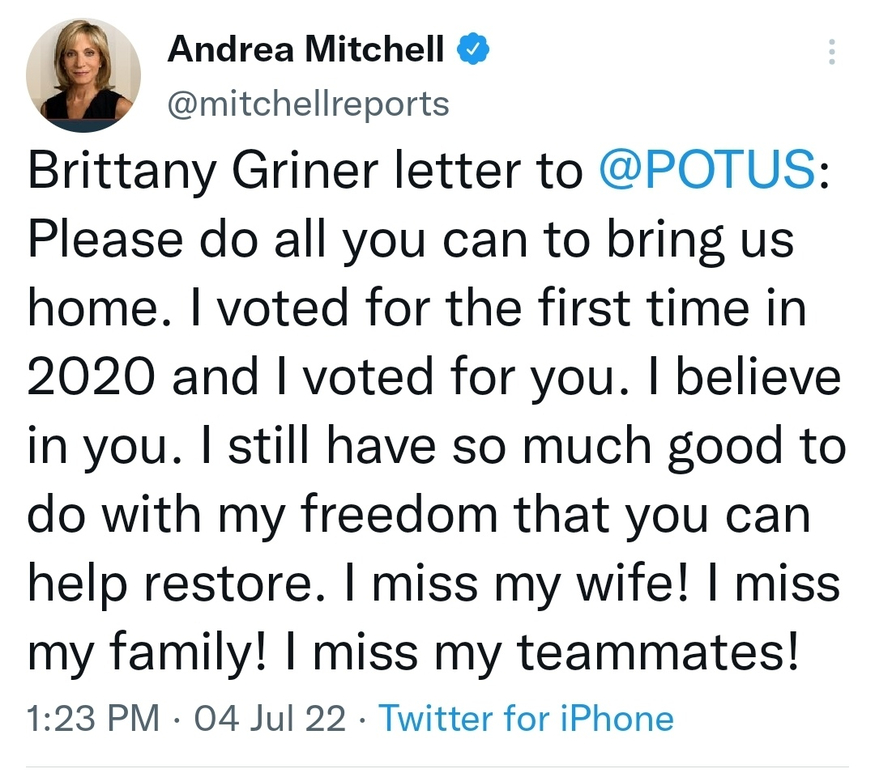
Task: Click the Andrea Mitchell display name
Action: (x=305, y=49)
